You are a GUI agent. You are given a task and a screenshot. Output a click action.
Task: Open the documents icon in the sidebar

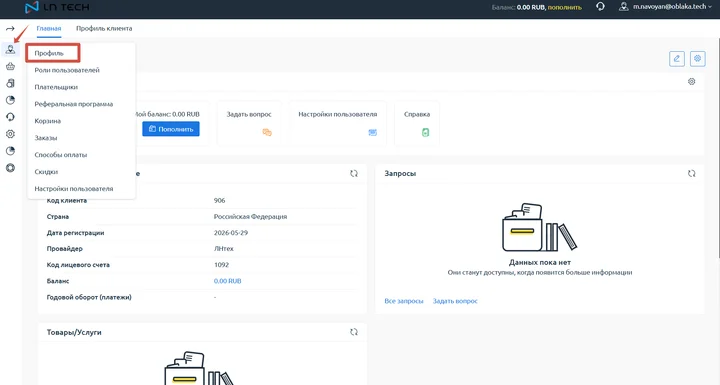pyautogui.click(x=10, y=83)
